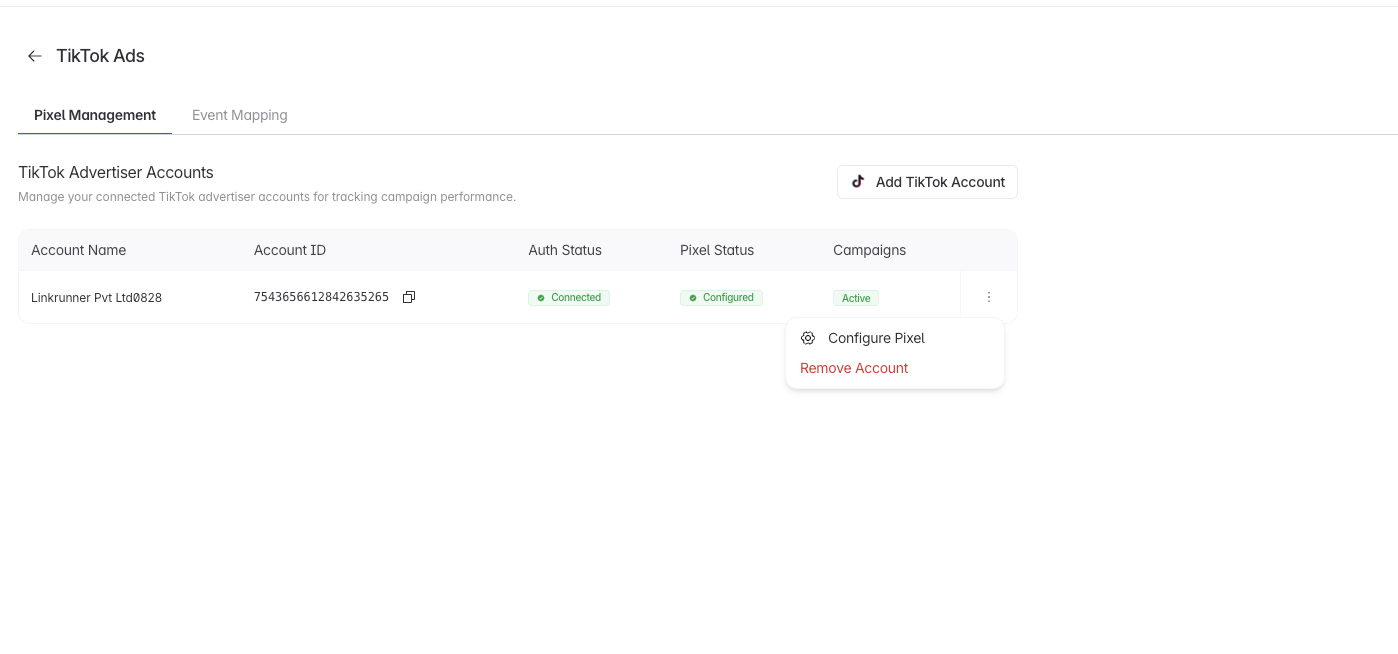Click the 'Manage your connected TikTok advertiser accounts' description

coord(267,197)
